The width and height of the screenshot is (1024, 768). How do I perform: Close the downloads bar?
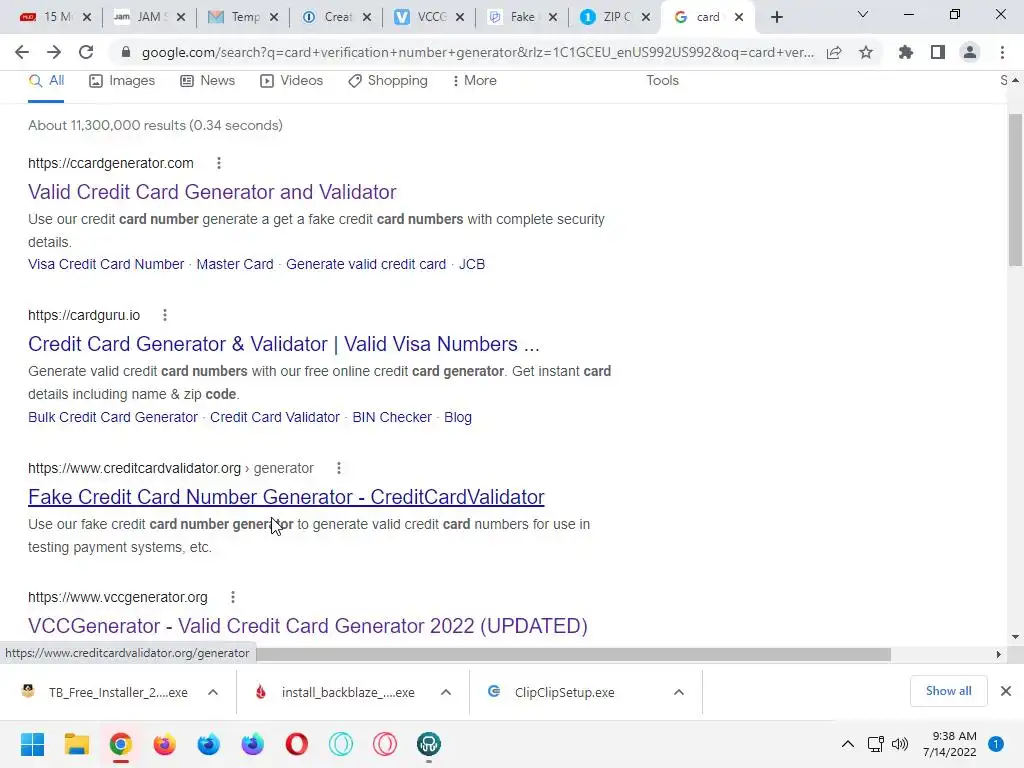pyautogui.click(x=1006, y=691)
